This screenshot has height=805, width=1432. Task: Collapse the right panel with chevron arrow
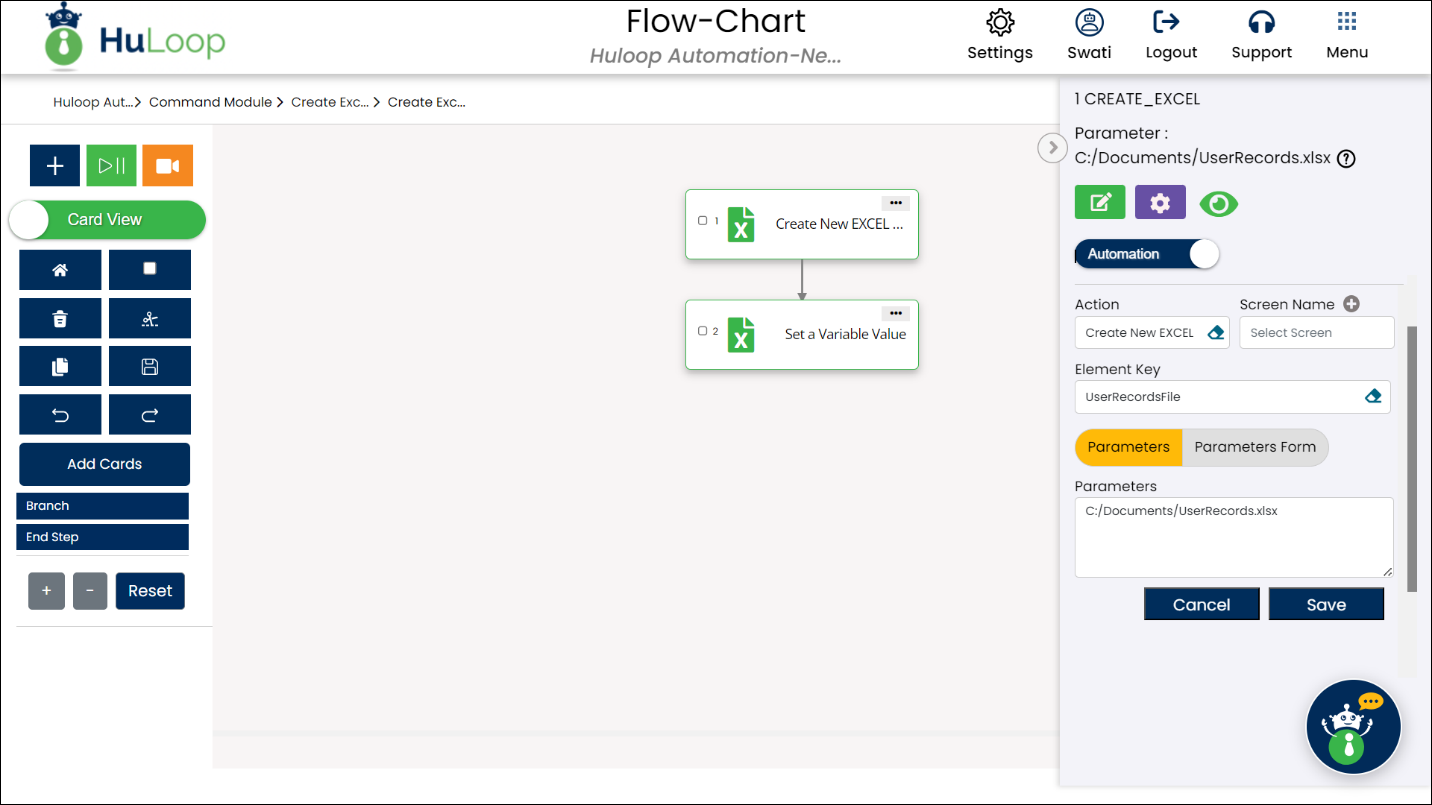pos(1052,148)
